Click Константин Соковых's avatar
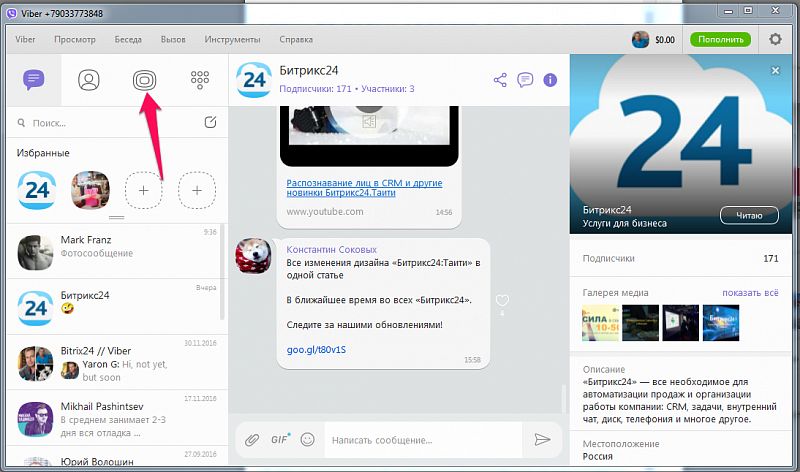The width and height of the screenshot is (800, 472). coord(253,256)
